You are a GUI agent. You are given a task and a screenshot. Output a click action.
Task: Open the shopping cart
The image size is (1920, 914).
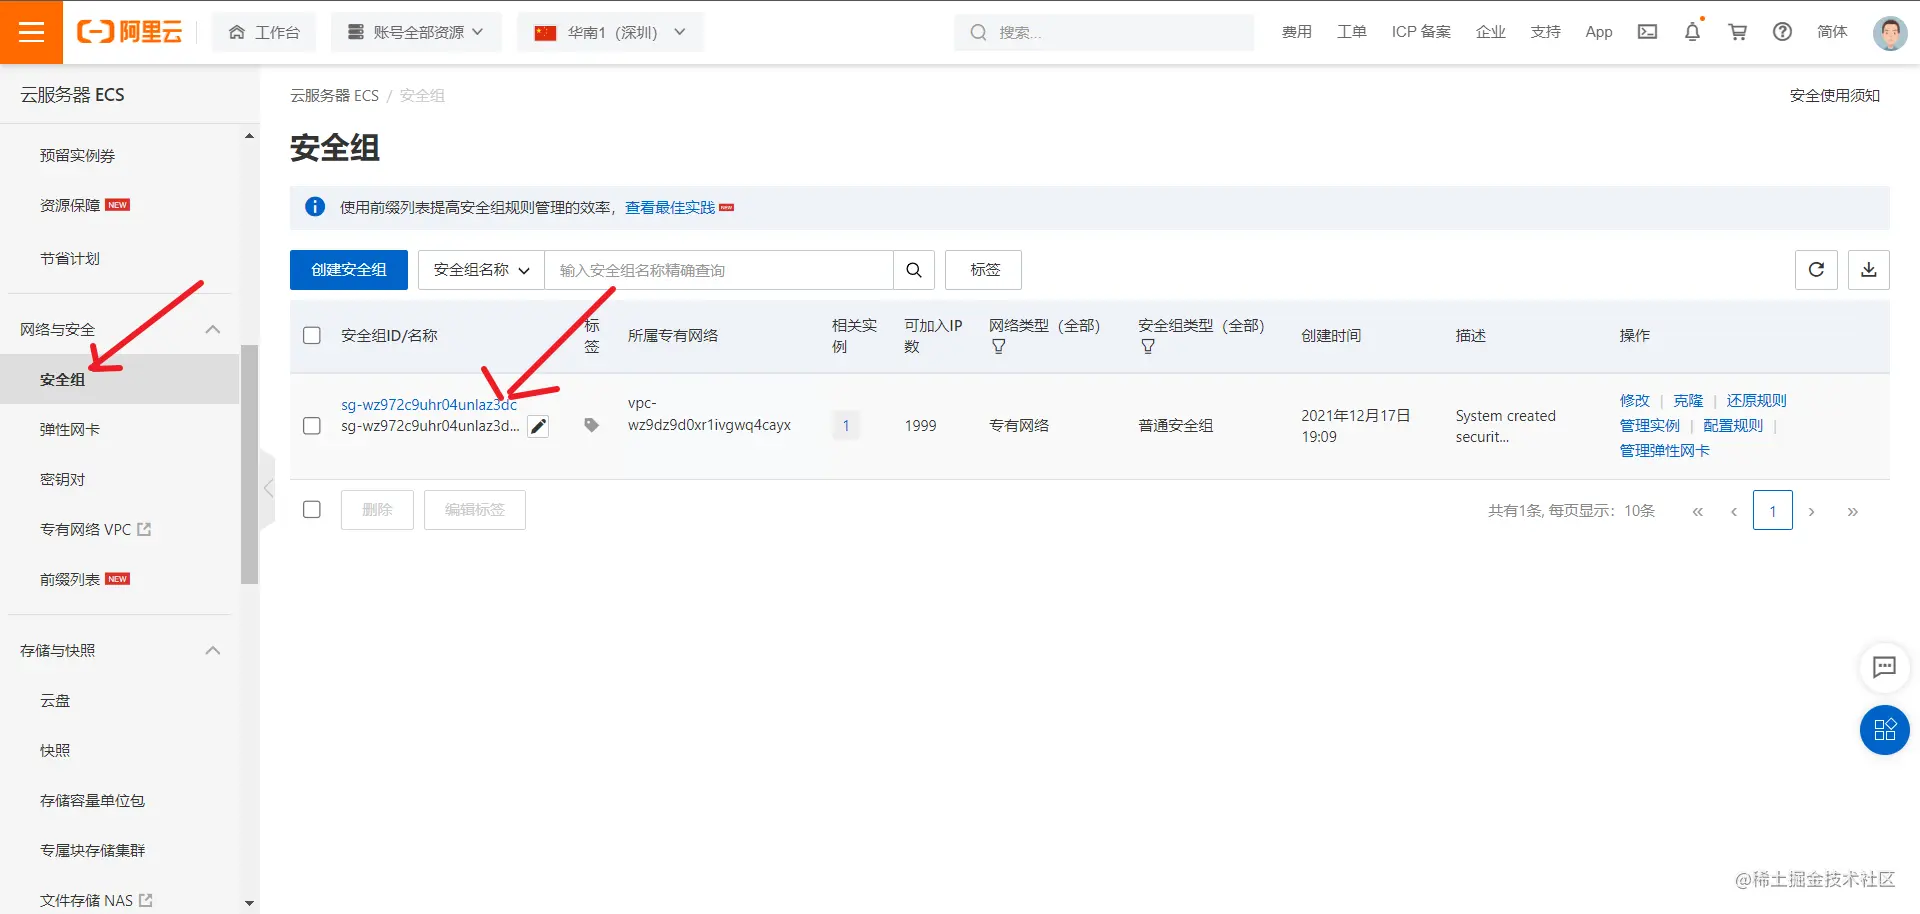[x=1738, y=32]
